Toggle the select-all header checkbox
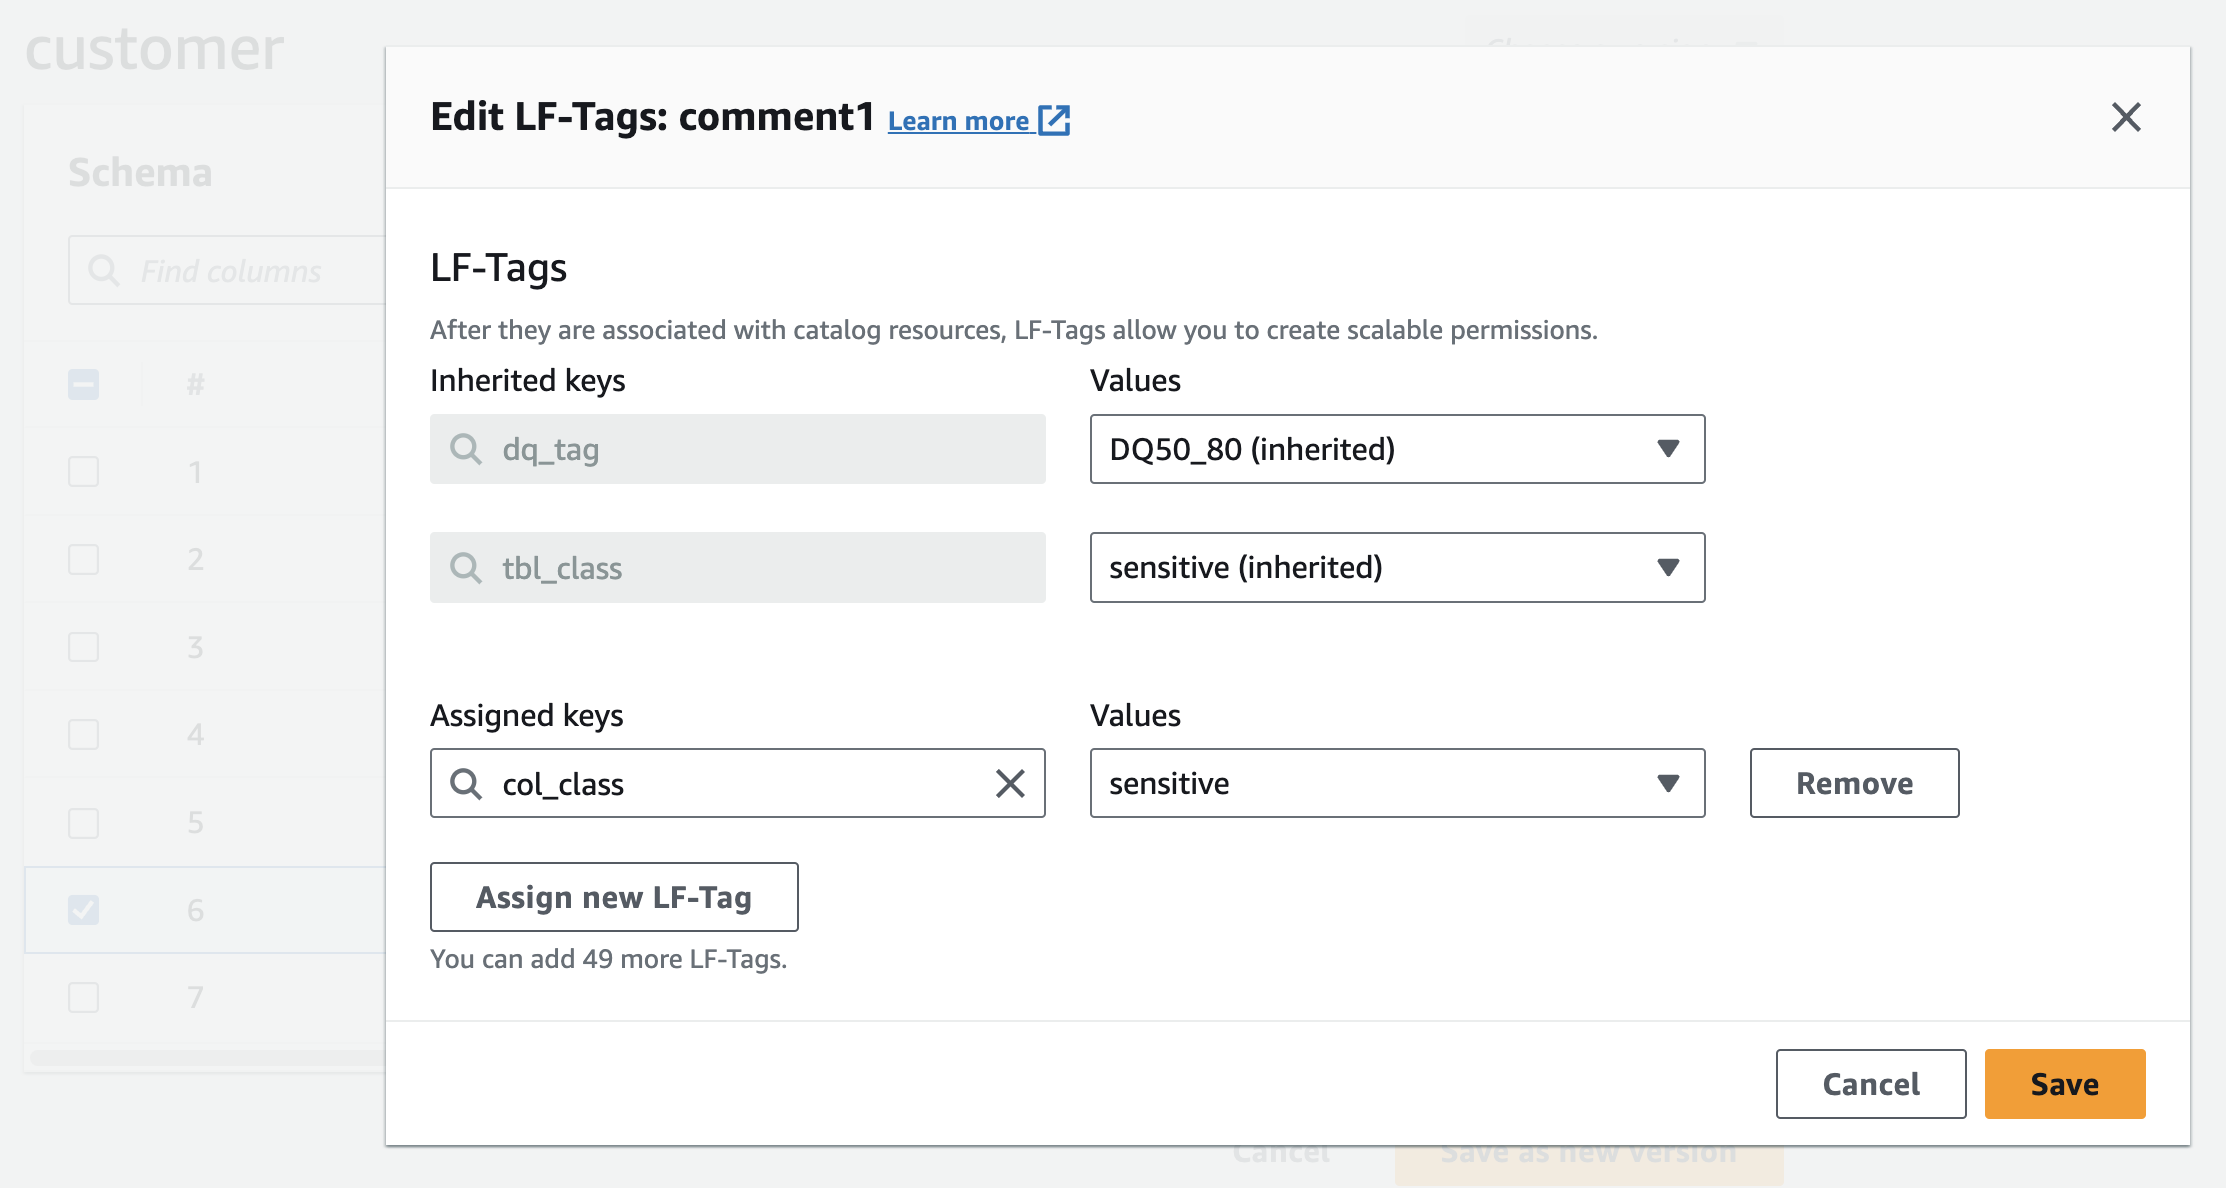 [x=84, y=384]
